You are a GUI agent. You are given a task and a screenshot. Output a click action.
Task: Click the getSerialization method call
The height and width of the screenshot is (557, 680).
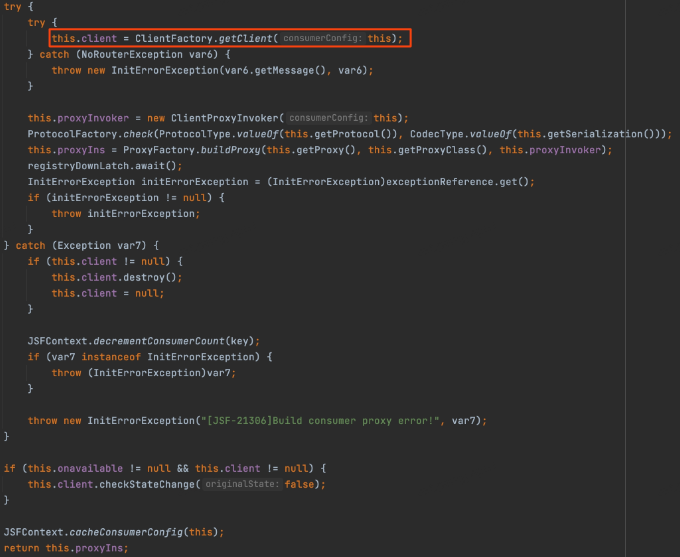point(595,134)
